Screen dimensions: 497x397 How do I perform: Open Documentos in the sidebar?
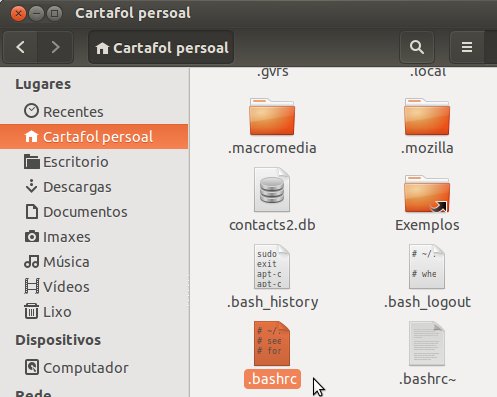tap(94, 212)
